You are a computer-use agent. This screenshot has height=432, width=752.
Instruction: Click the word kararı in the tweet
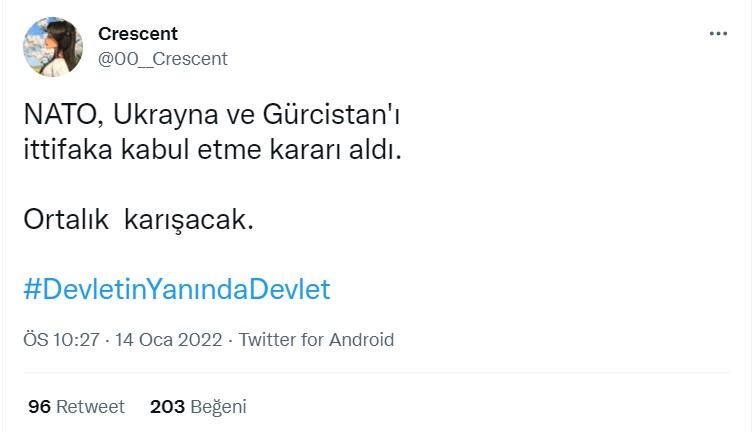313,153
